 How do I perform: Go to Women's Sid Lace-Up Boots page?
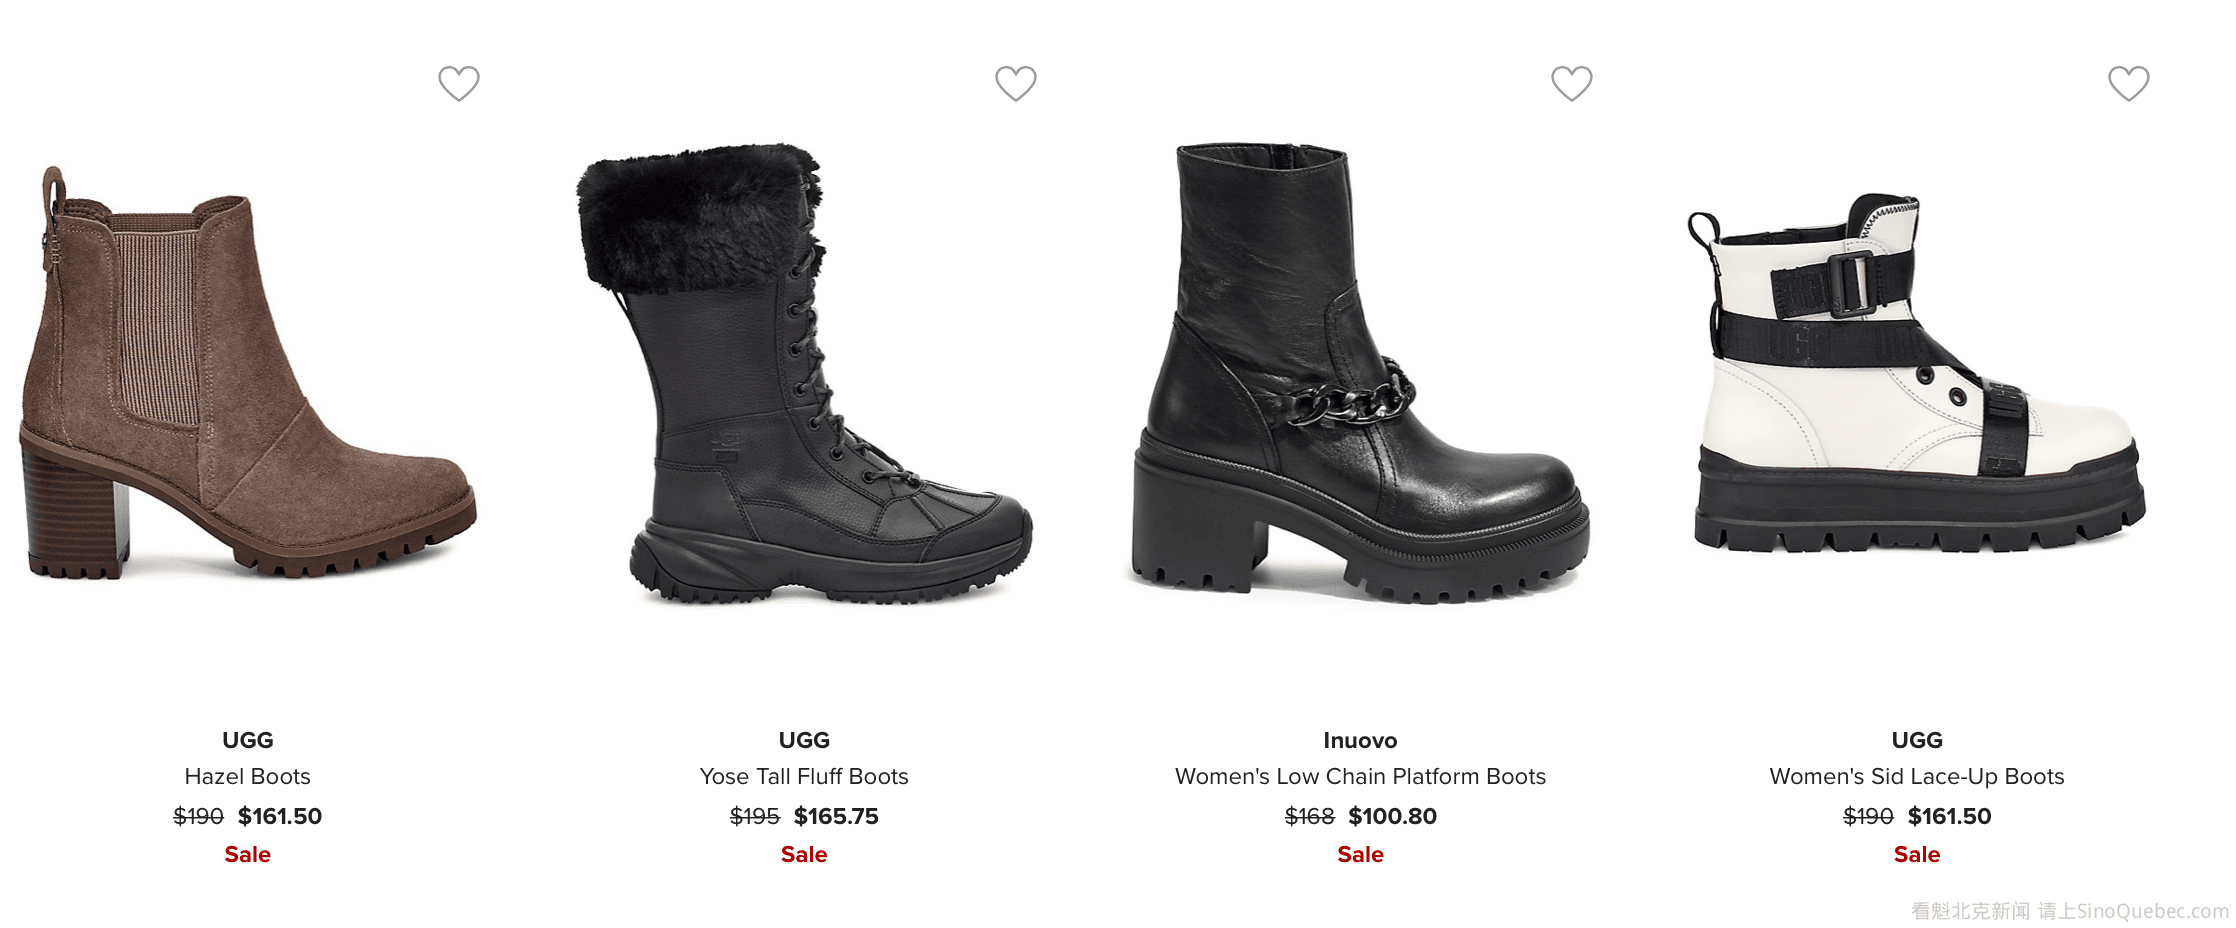(x=1917, y=776)
